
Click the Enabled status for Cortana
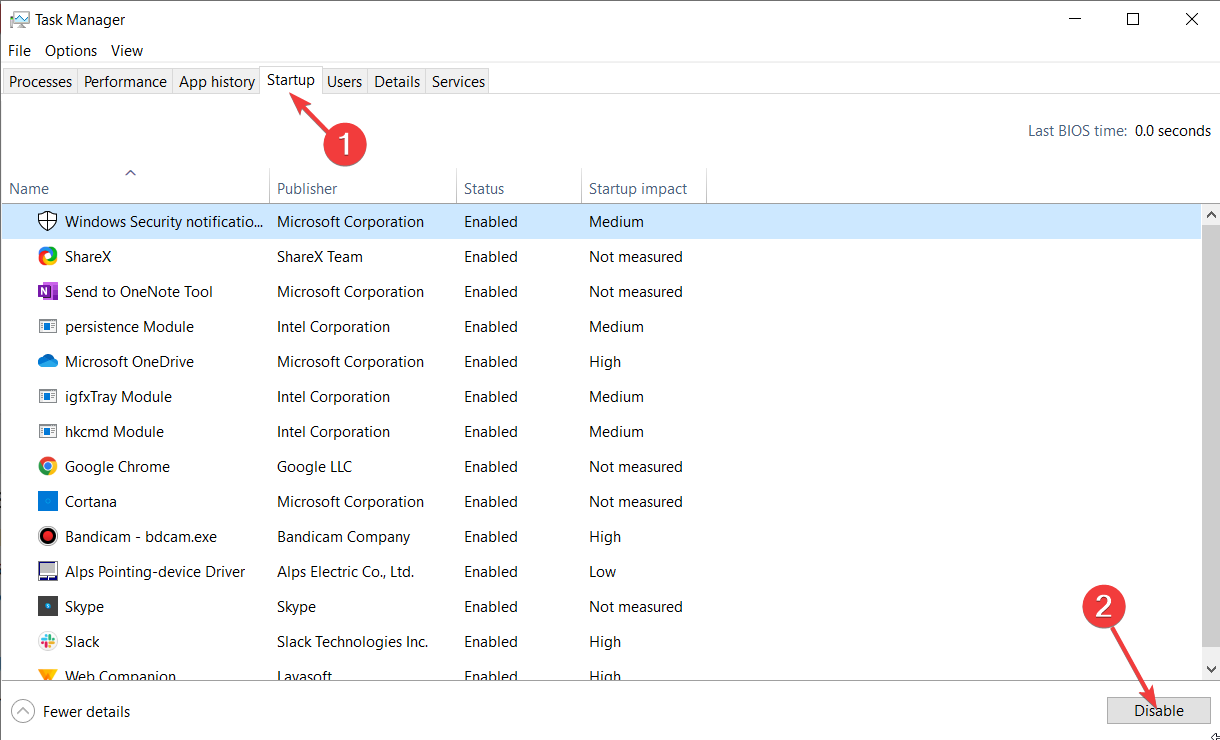pos(491,501)
